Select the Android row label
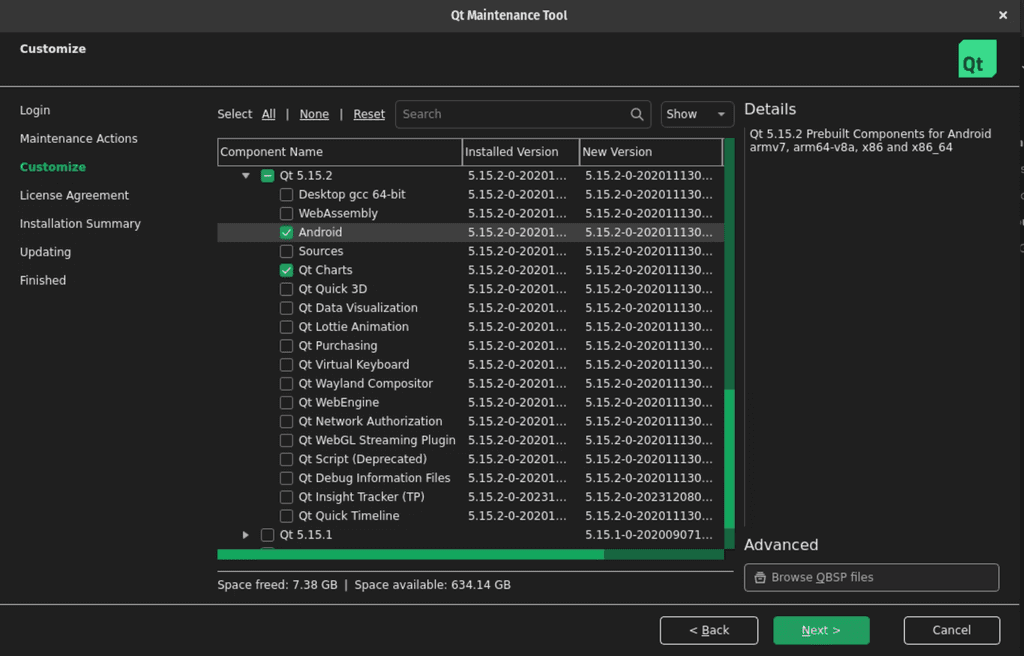Screen dimensions: 1024x656 pyautogui.click(x=320, y=233)
